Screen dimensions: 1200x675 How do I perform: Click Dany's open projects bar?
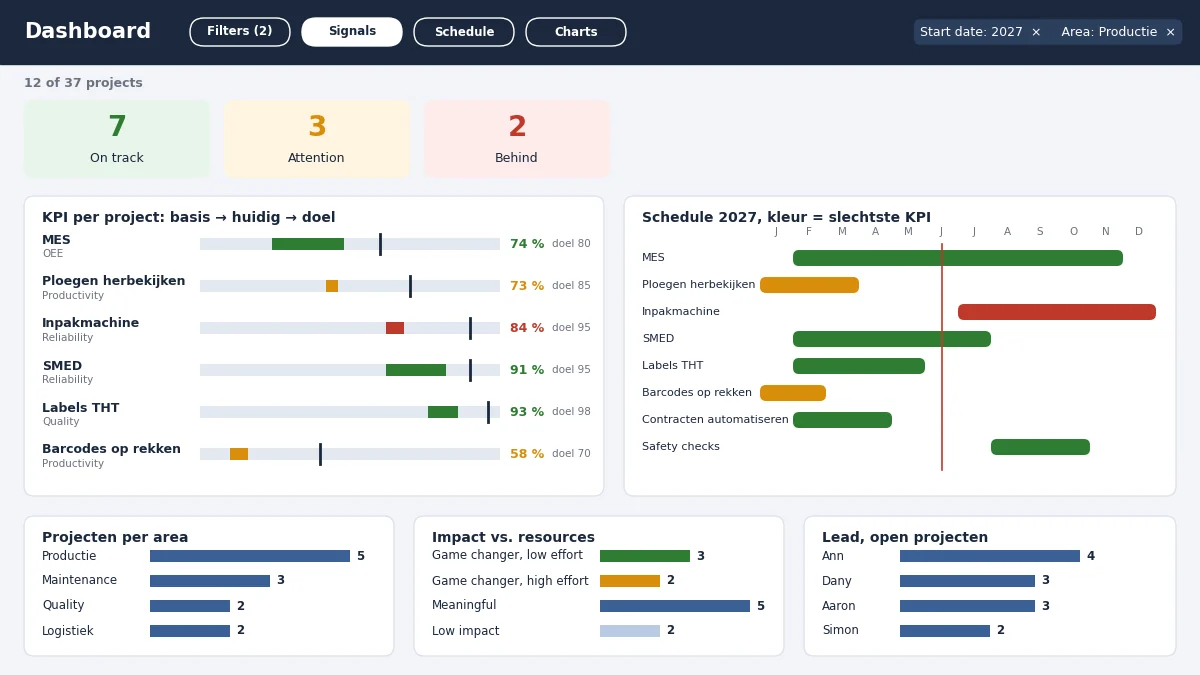967,581
